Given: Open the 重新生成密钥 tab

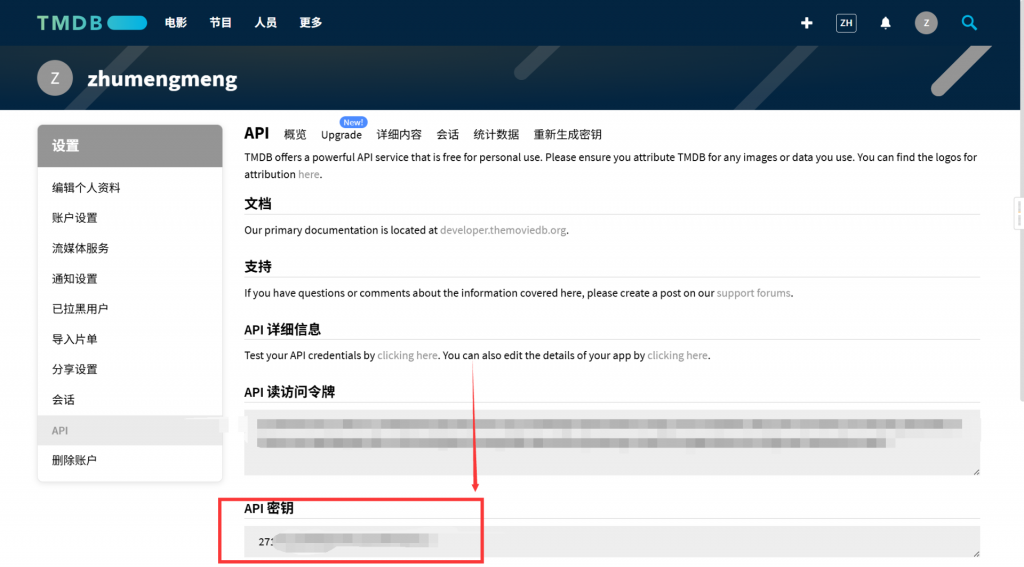Looking at the screenshot, I should point(568,135).
